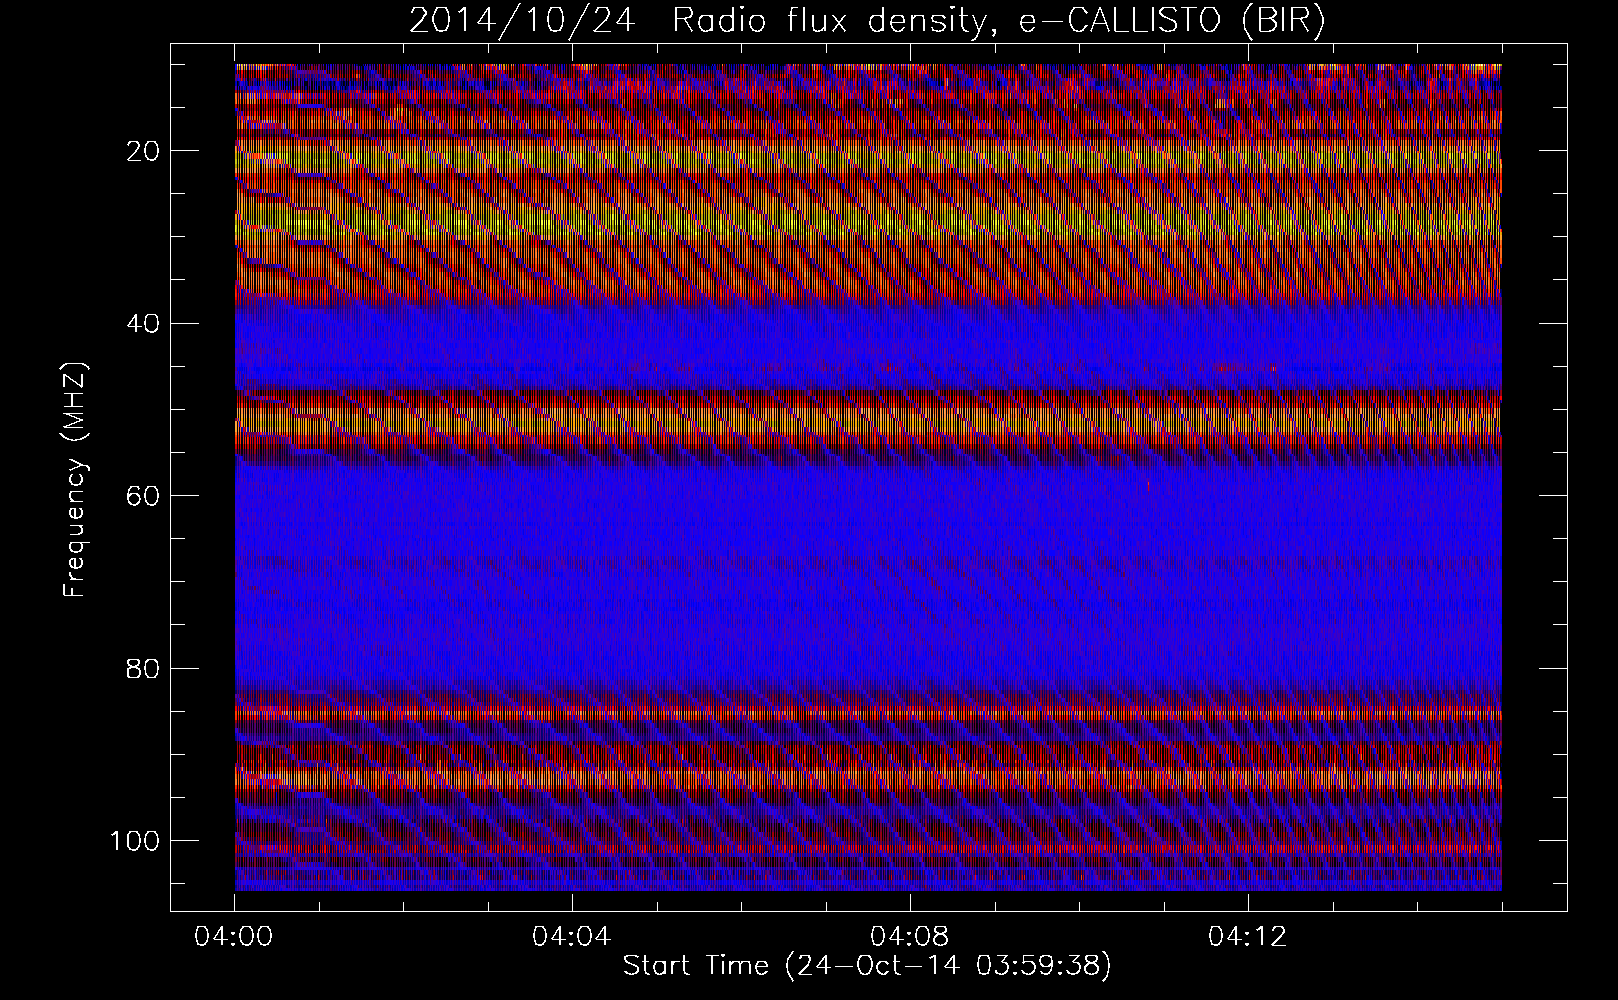
Task: Click the '04:00' time tick label
Action: (234, 938)
